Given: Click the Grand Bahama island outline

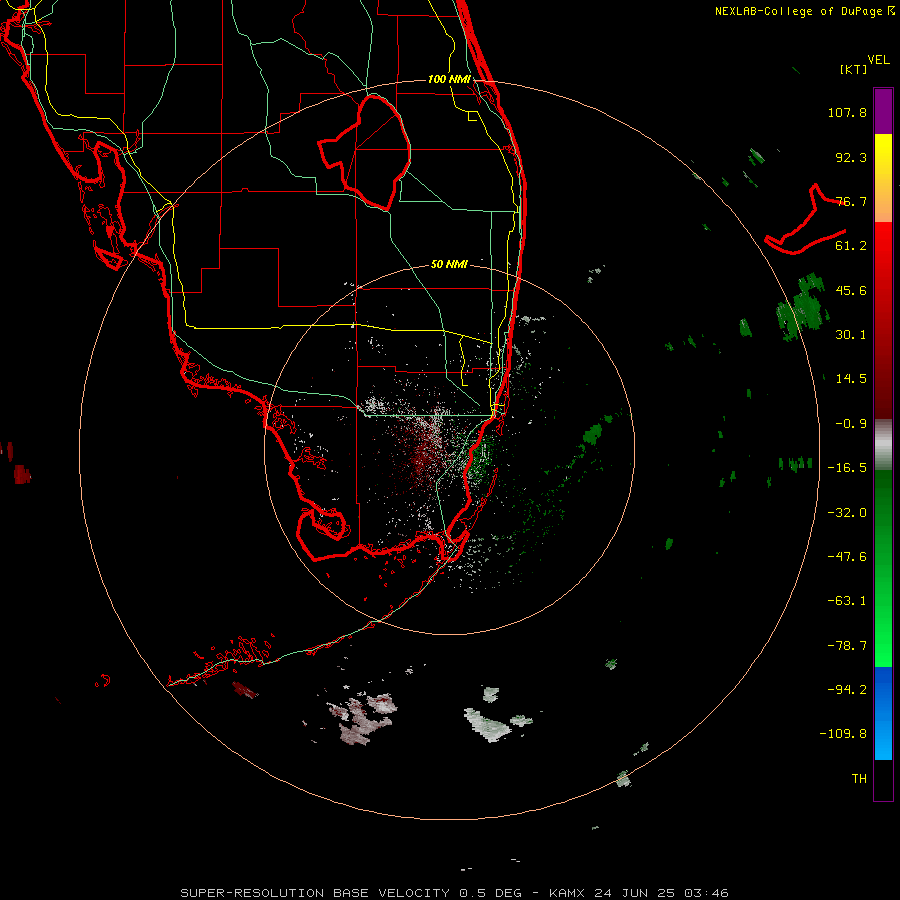Looking at the screenshot, I should tap(805, 221).
